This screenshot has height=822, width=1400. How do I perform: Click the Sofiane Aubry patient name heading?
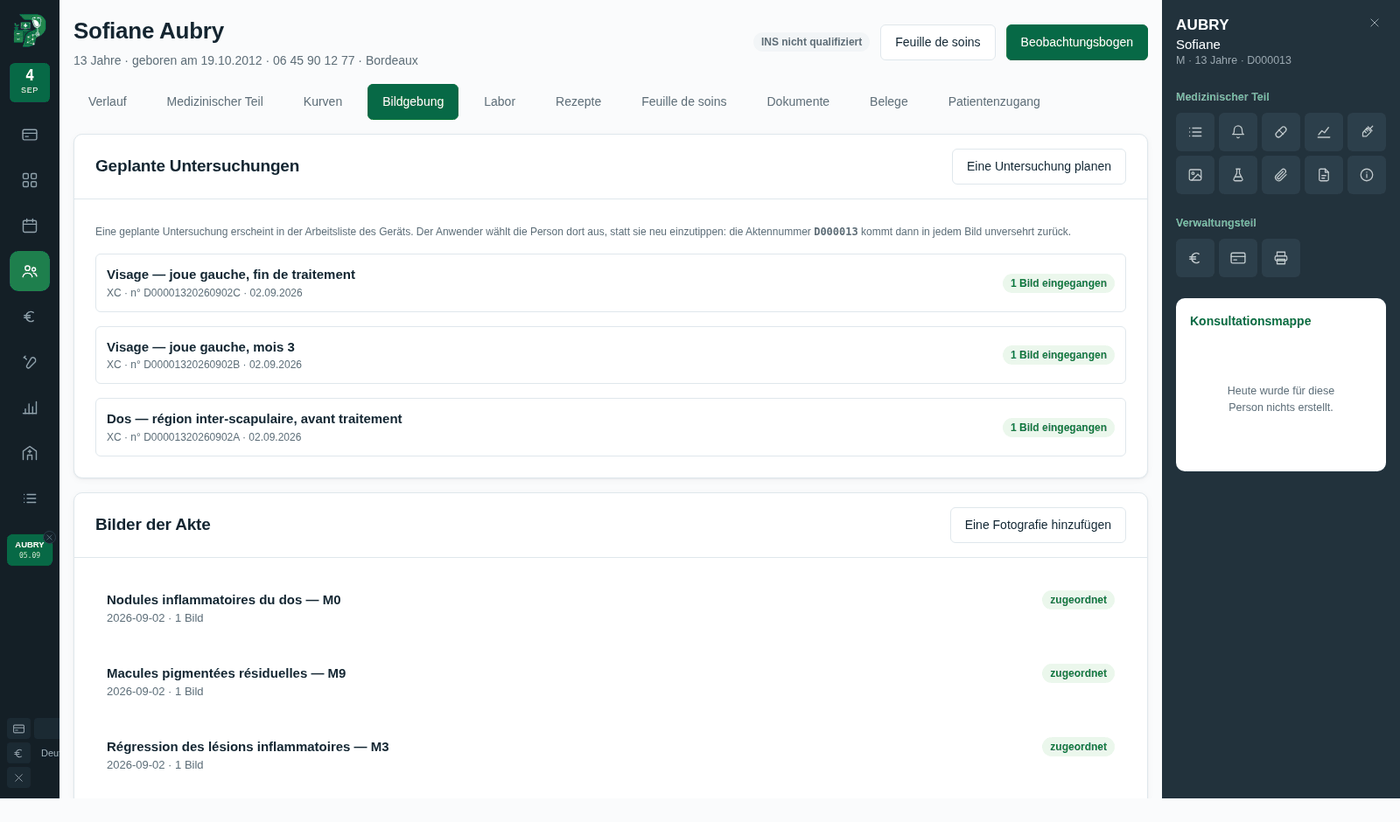point(149,31)
